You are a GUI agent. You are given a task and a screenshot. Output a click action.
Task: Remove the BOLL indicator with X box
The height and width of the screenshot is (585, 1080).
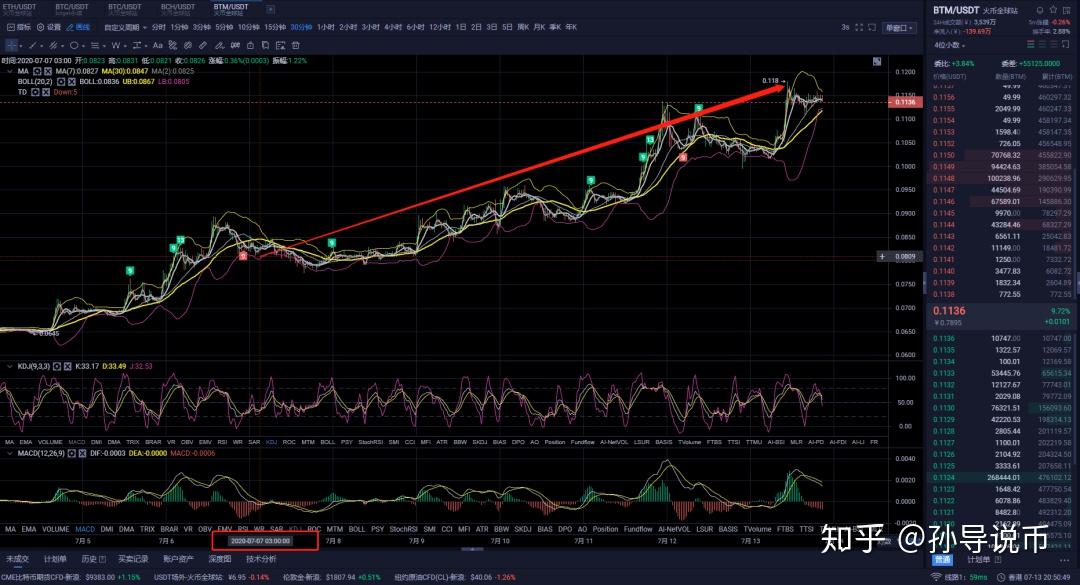click(x=72, y=82)
